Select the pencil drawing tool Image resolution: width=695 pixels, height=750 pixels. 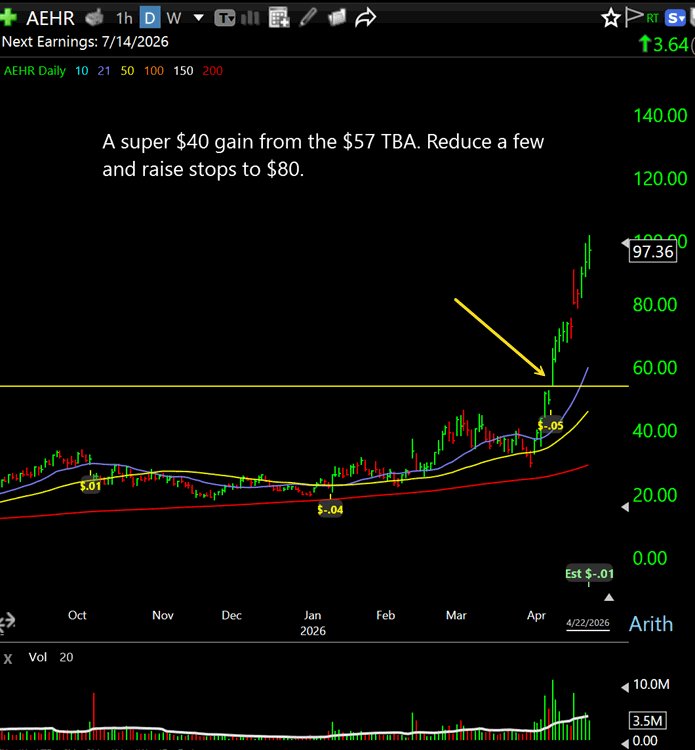(309, 17)
